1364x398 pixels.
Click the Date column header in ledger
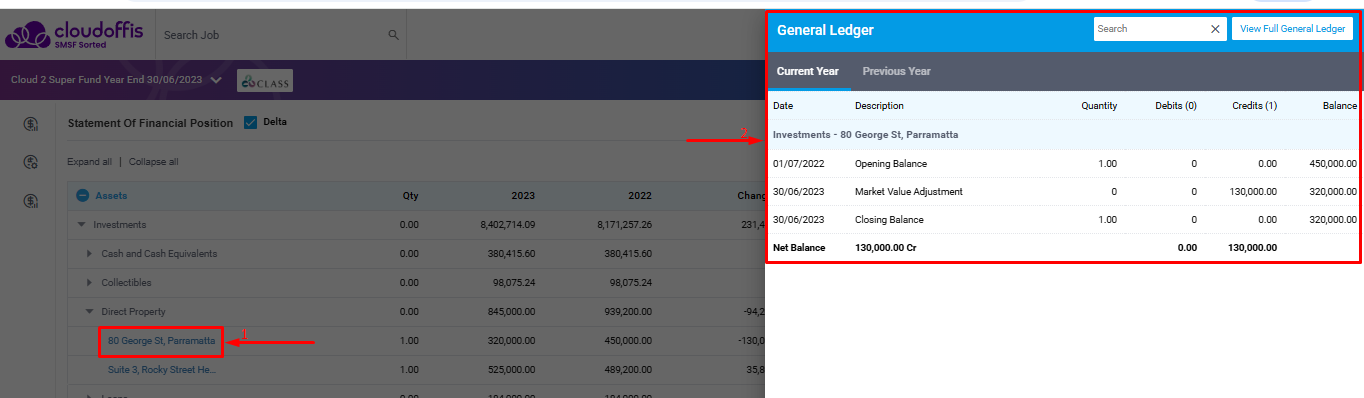(x=783, y=105)
